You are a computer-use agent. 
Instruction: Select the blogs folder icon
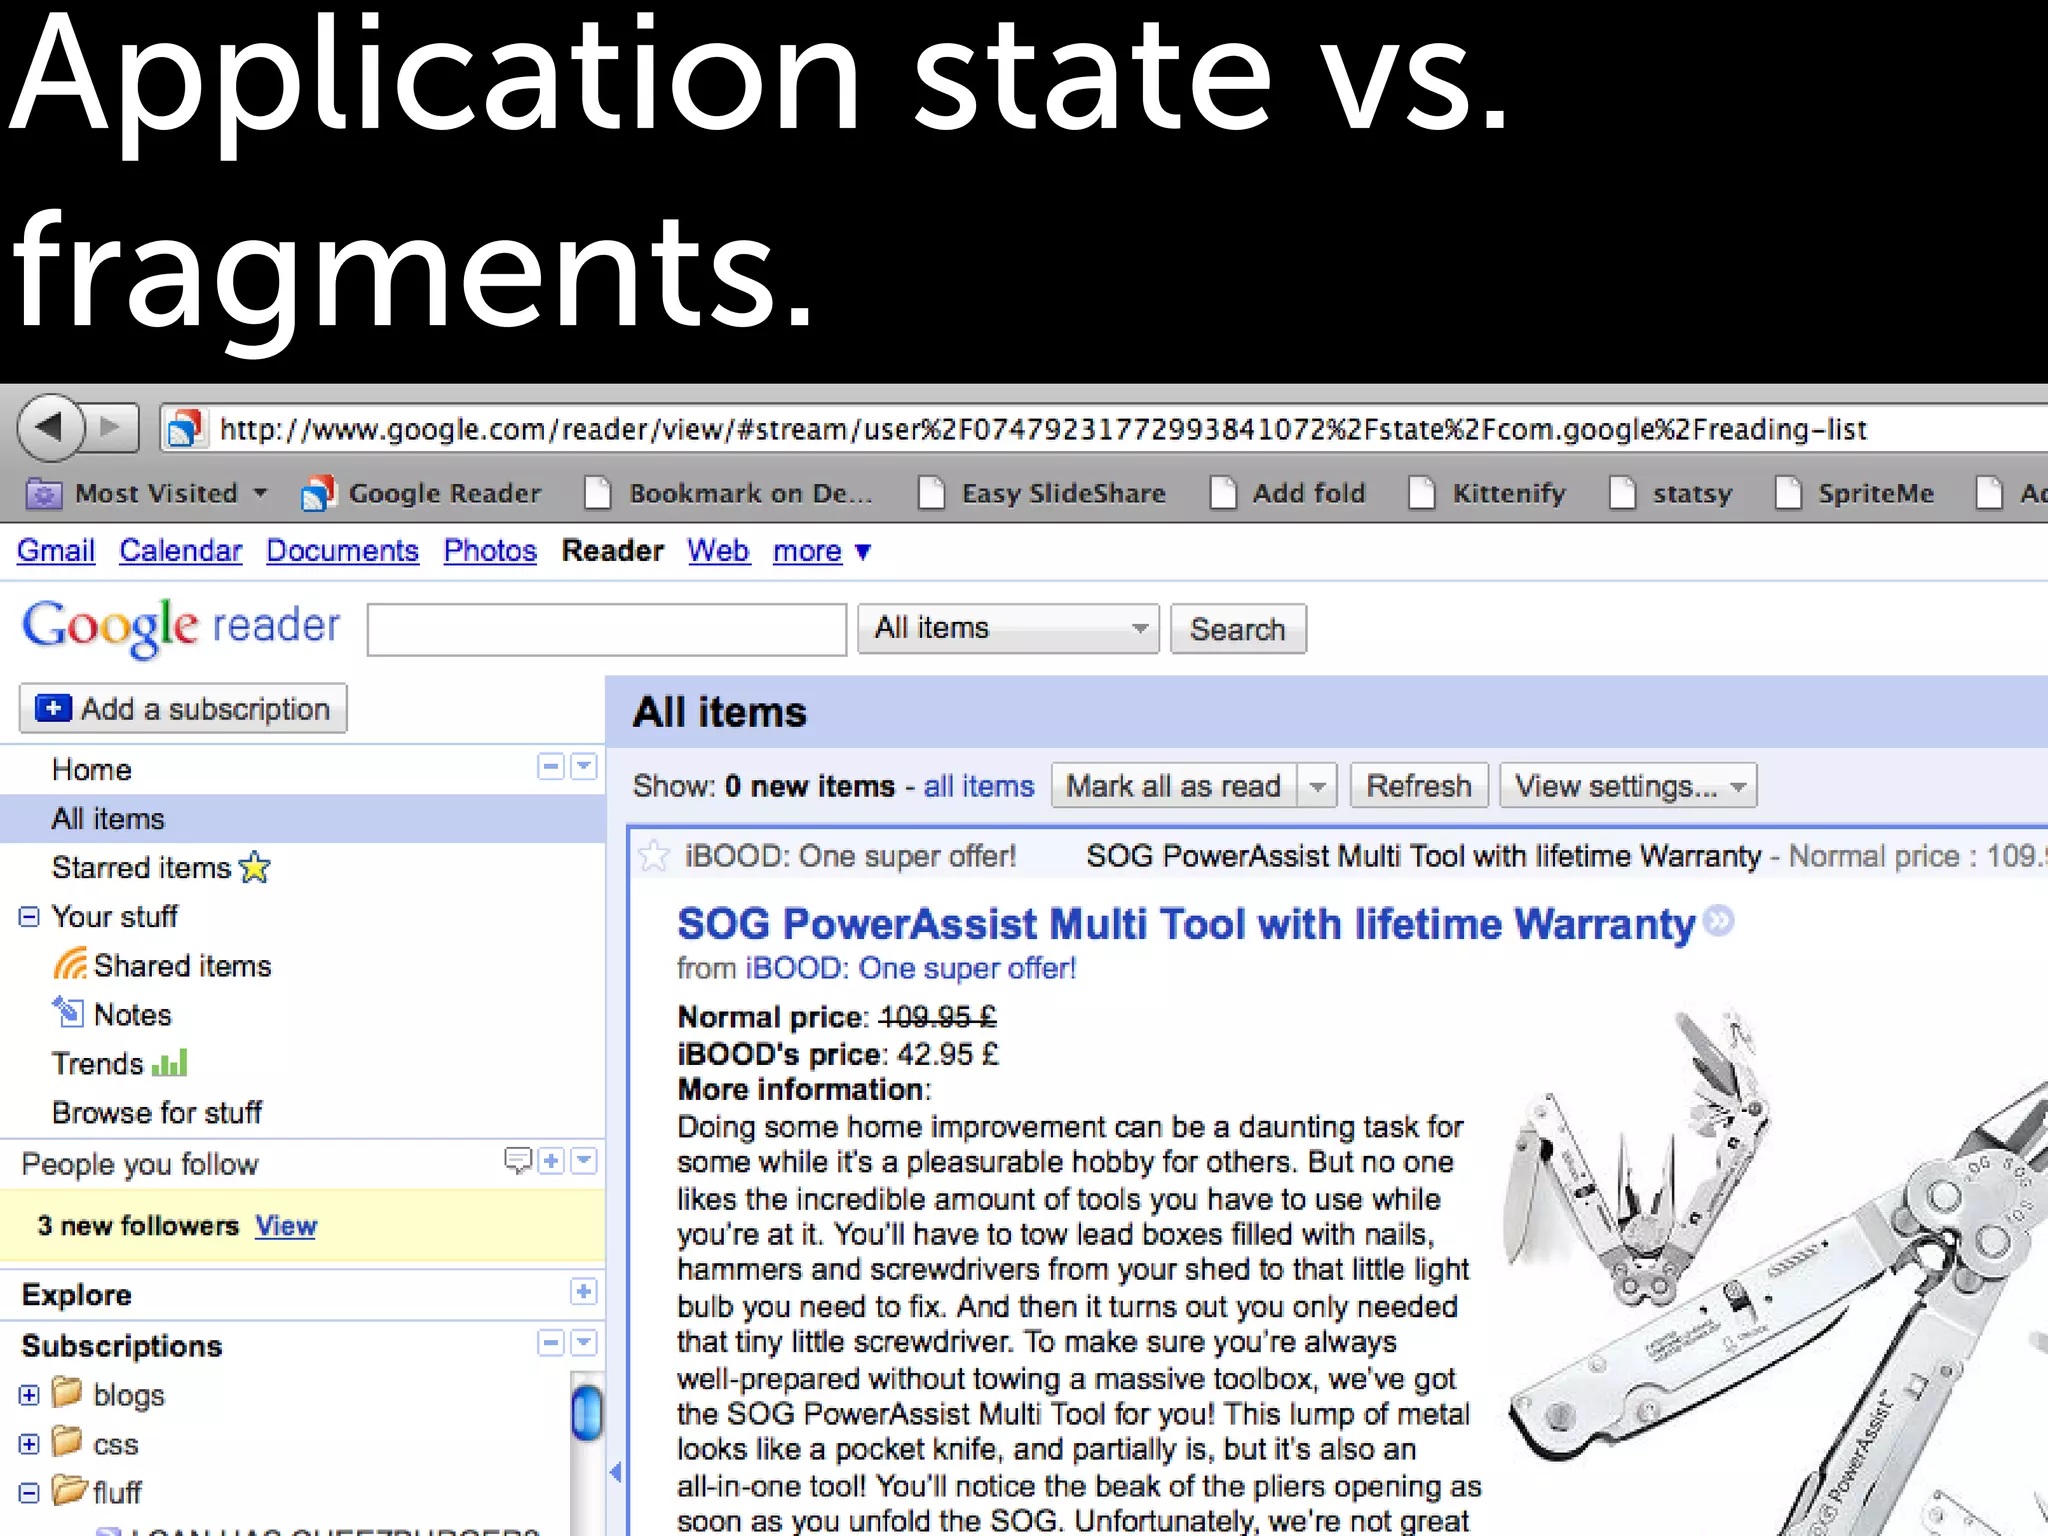coord(68,1391)
